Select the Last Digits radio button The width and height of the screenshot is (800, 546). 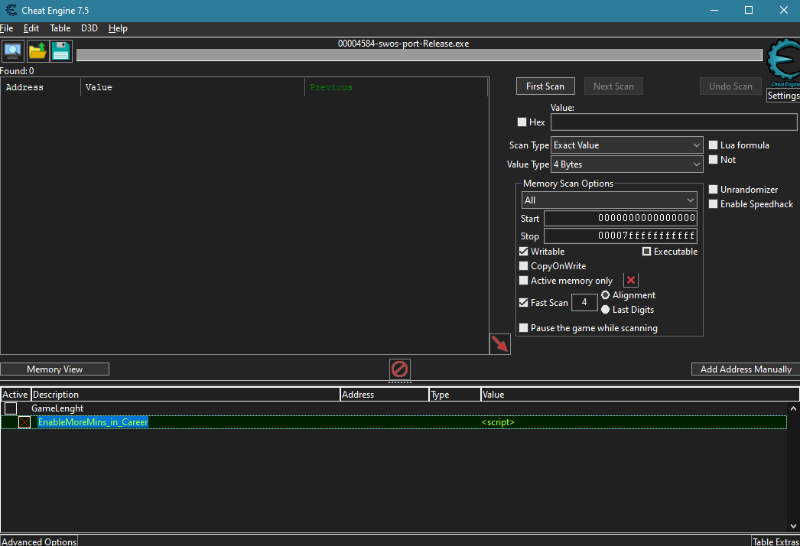coord(605,310)
